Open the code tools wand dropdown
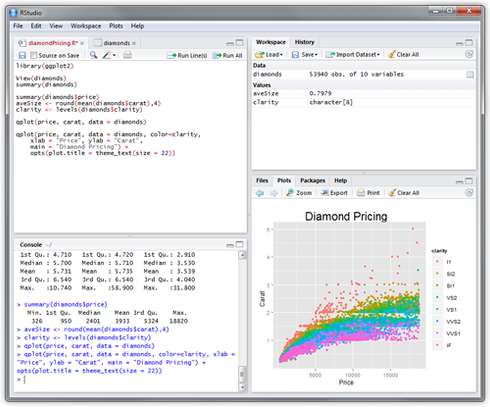This screenshot has width=490, height=407. pos(109,55)
